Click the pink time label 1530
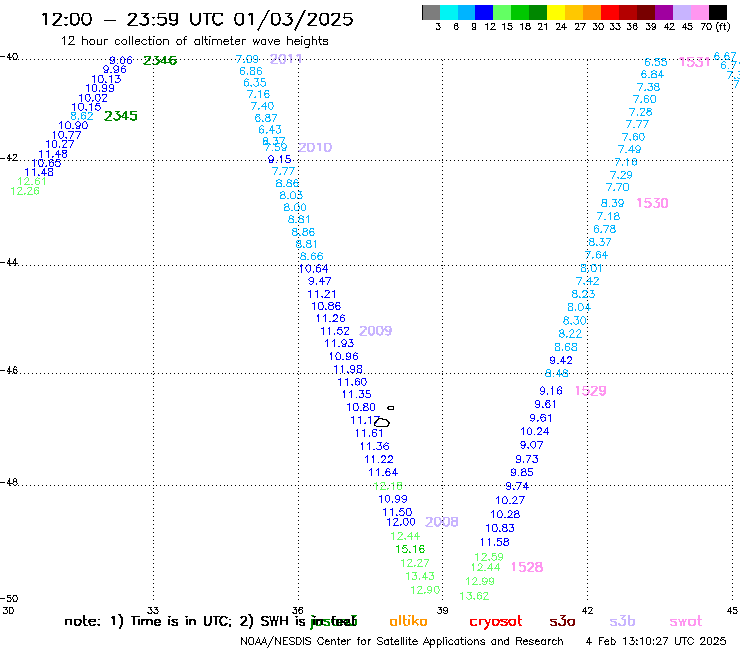The height and width of the screenshot is (650, 740). coord(652,203)
